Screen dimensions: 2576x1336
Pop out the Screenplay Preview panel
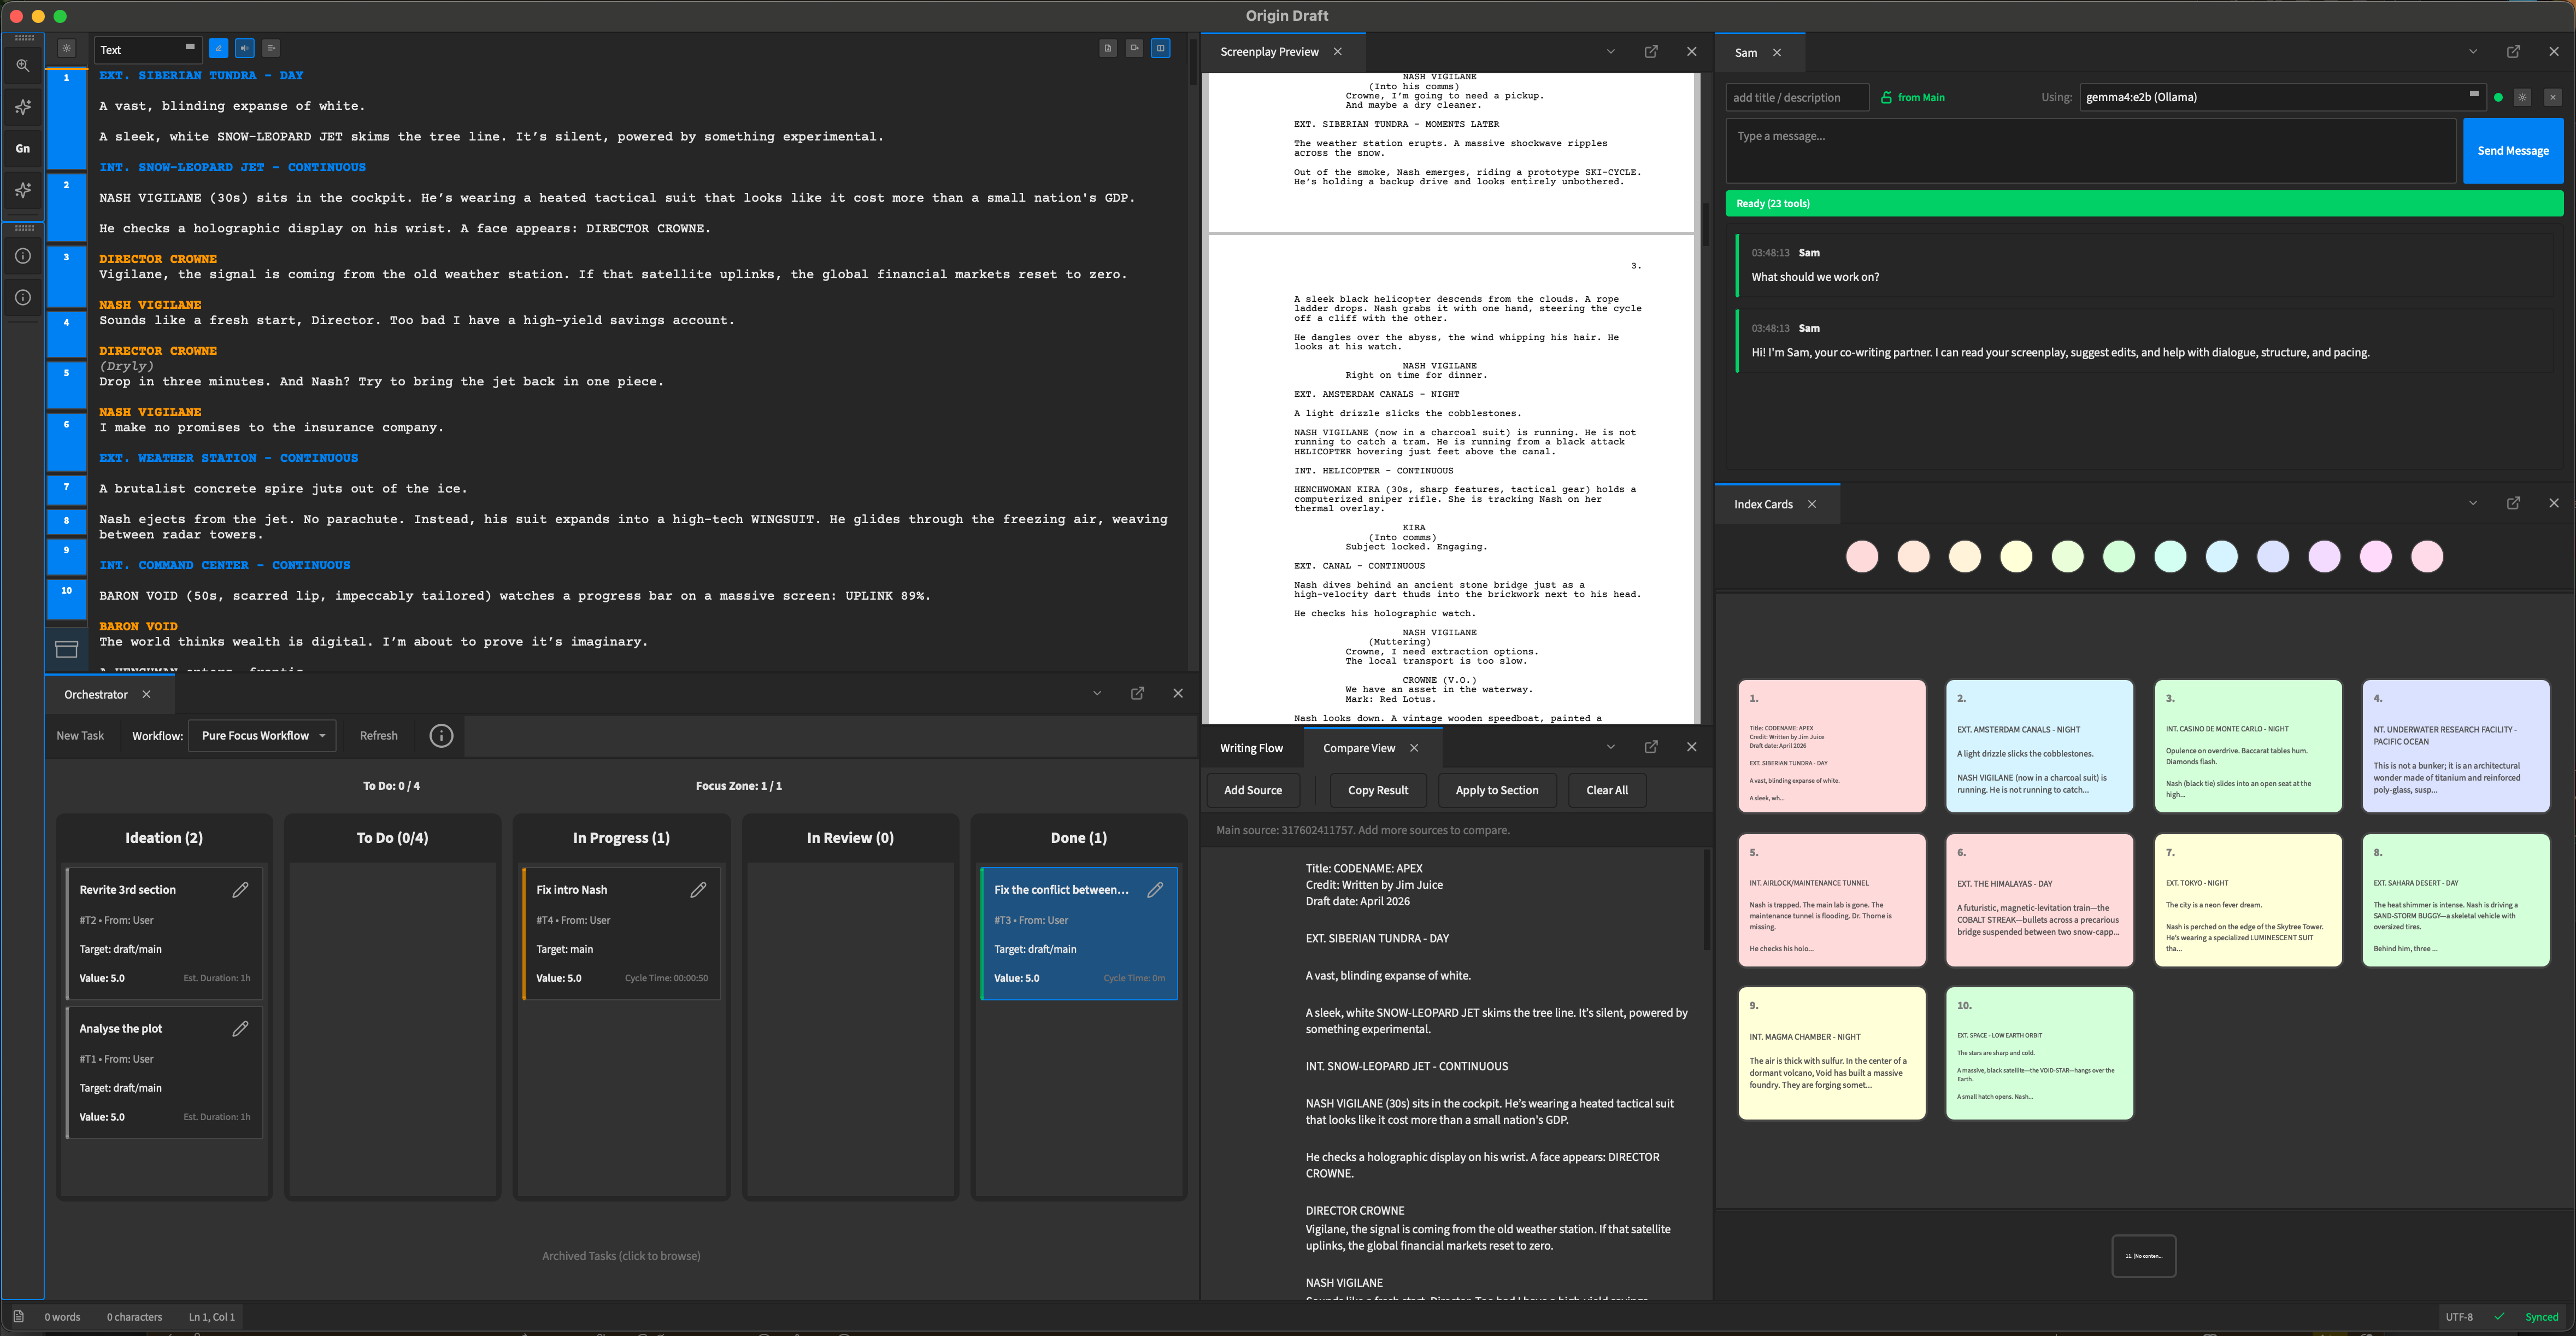(1651, 51)
